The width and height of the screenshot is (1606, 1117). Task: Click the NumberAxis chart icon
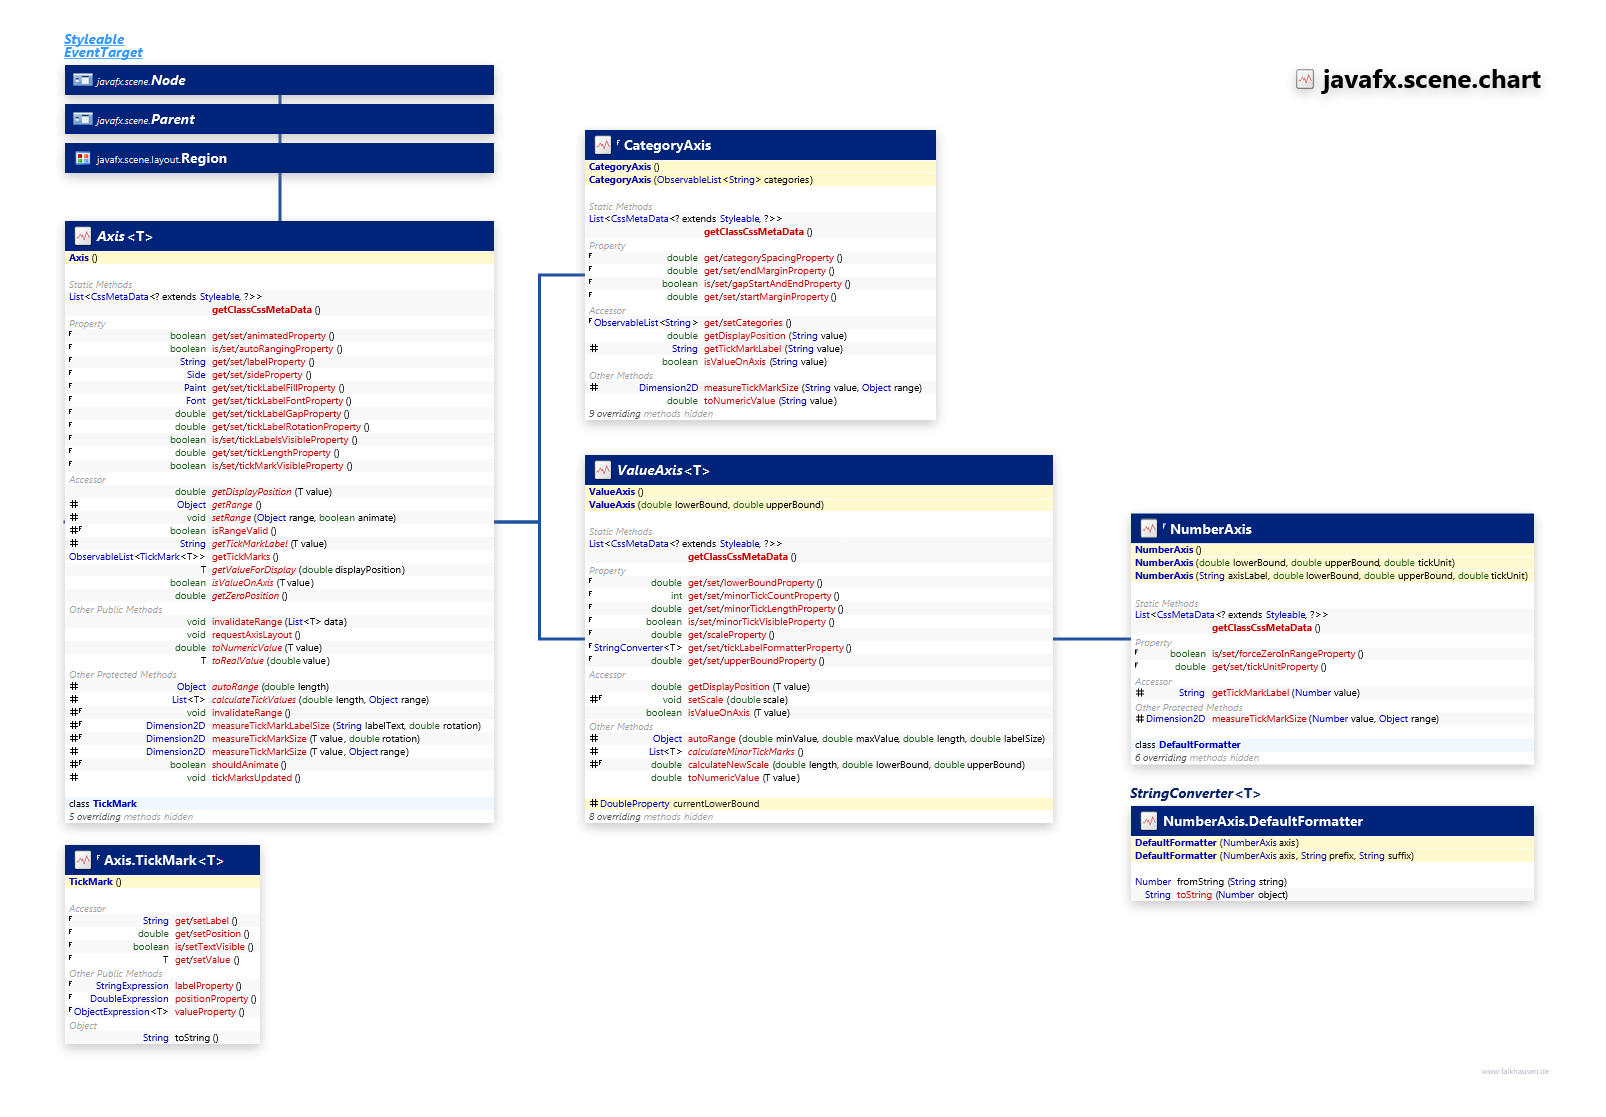[1148, 529]
